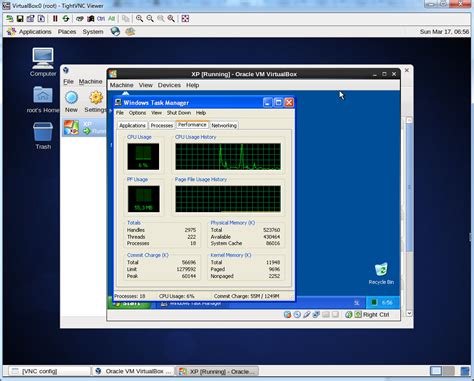Pause the VNC session with red pause icon
The height and width of the screenshot is (381, 474).
(x=55, y=19)
